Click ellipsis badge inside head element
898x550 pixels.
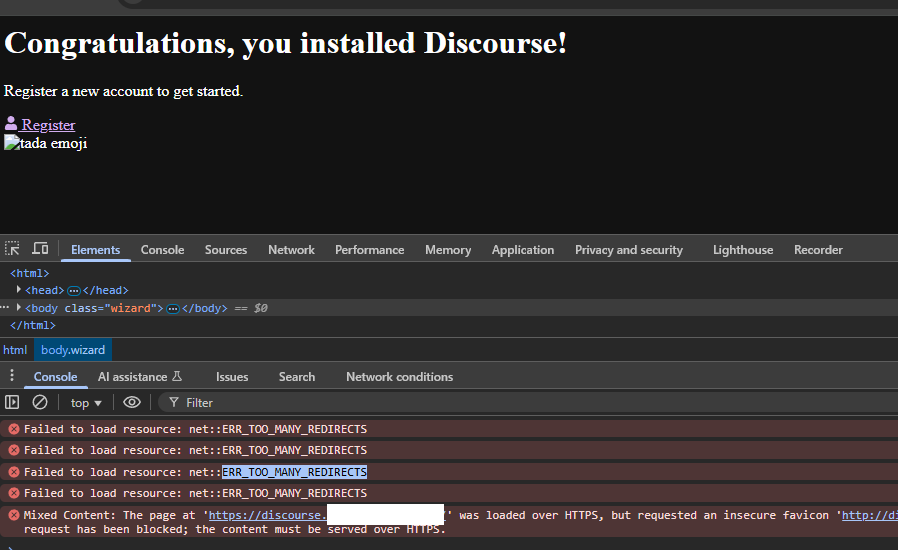(x=74, y=290)
